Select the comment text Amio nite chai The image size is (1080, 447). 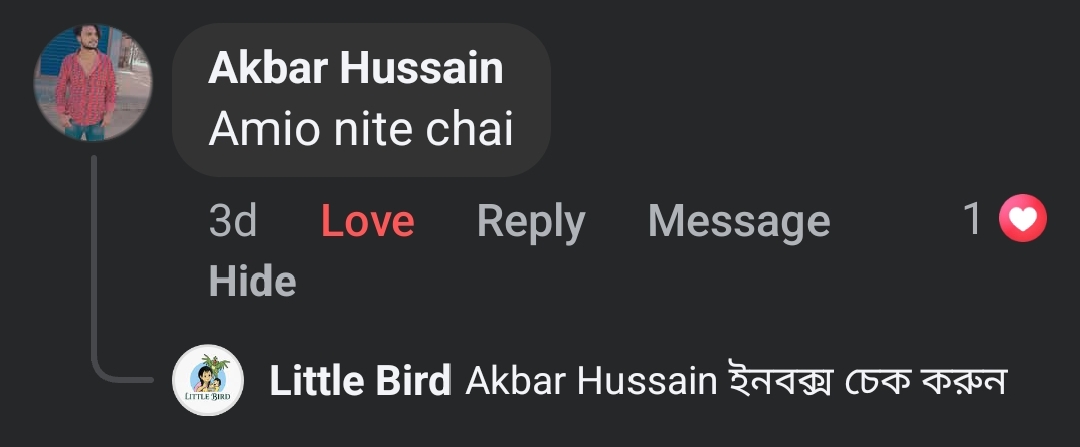pyautogui.click(x=360, y=130)
